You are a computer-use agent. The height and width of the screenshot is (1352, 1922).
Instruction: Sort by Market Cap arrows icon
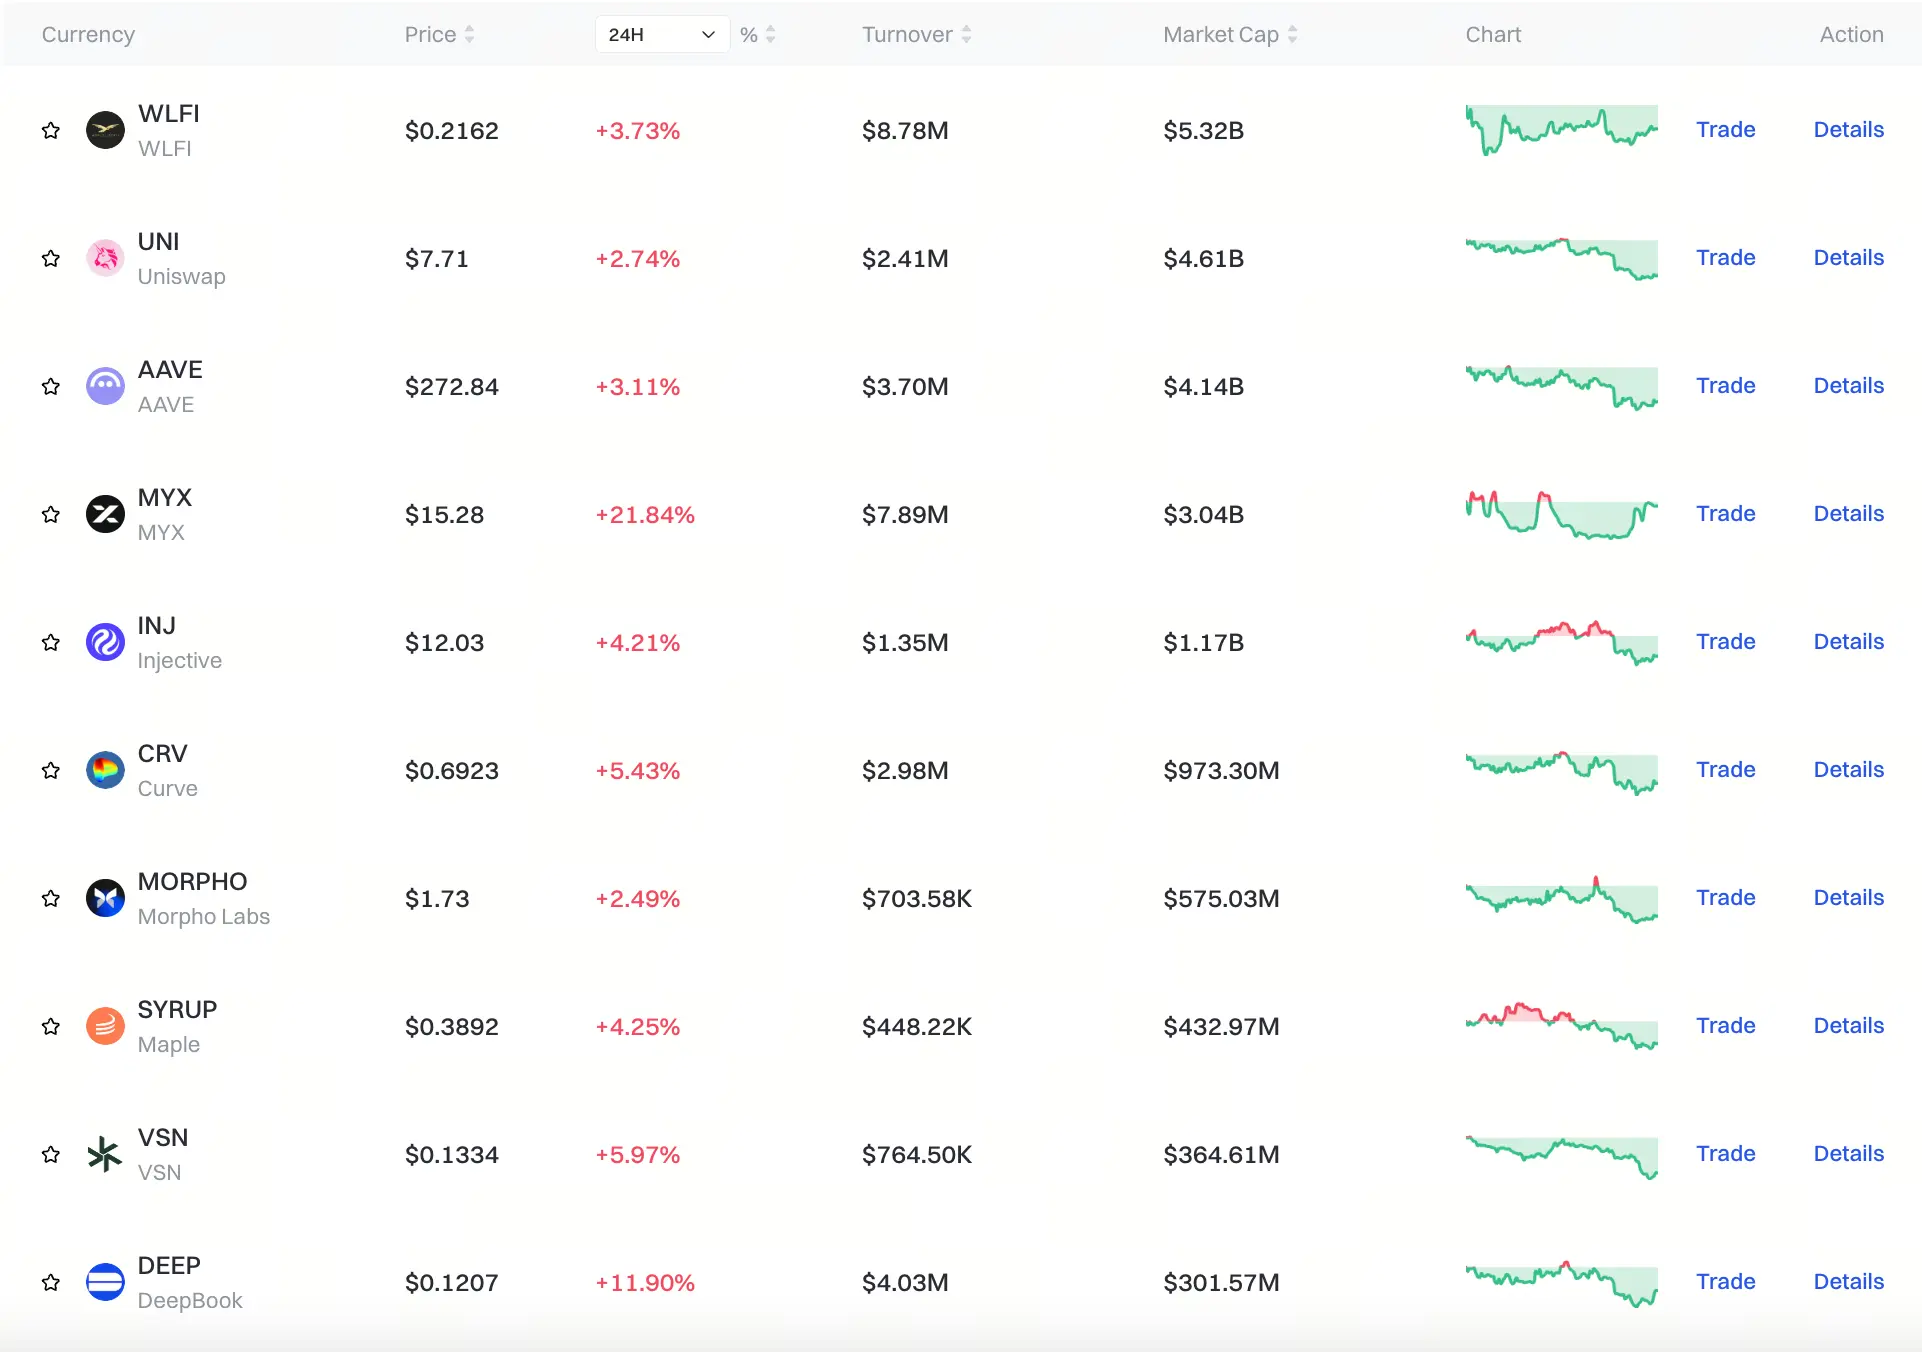pyautogui.click(x=1292, y=34)
